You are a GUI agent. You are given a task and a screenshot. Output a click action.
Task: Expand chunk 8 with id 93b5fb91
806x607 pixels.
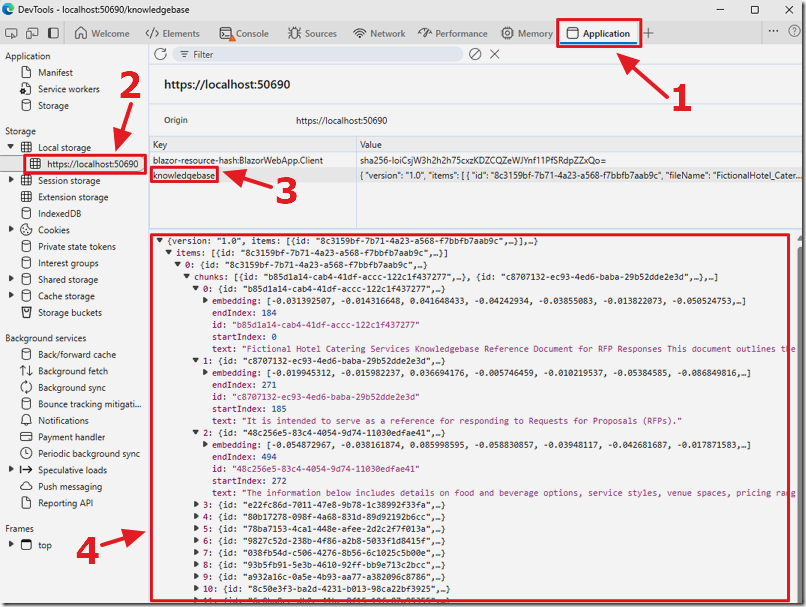click(x=196, y=564)
